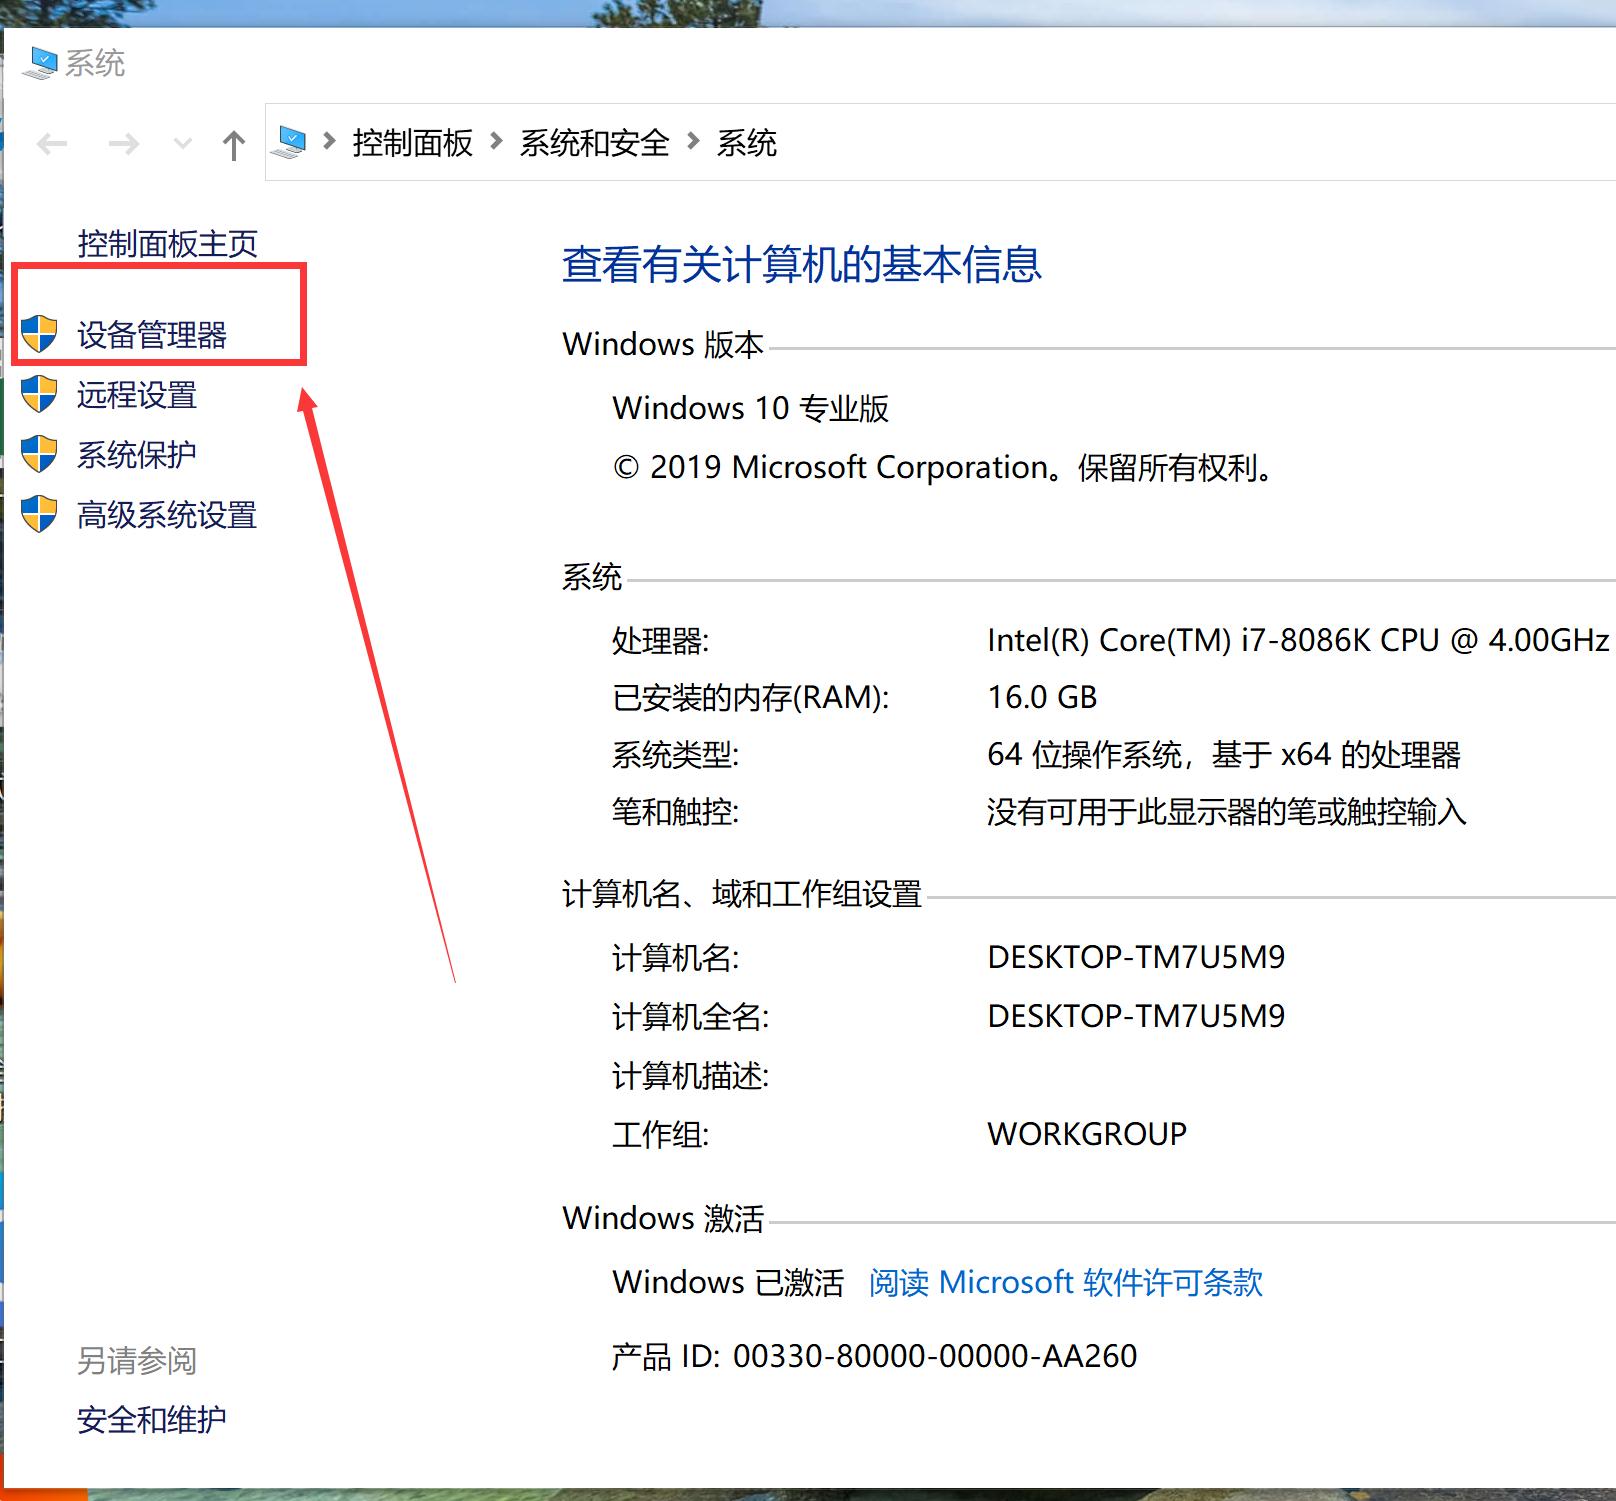Open 阅读 Microsoft 软件许可条款 link

point(1066,1282)
